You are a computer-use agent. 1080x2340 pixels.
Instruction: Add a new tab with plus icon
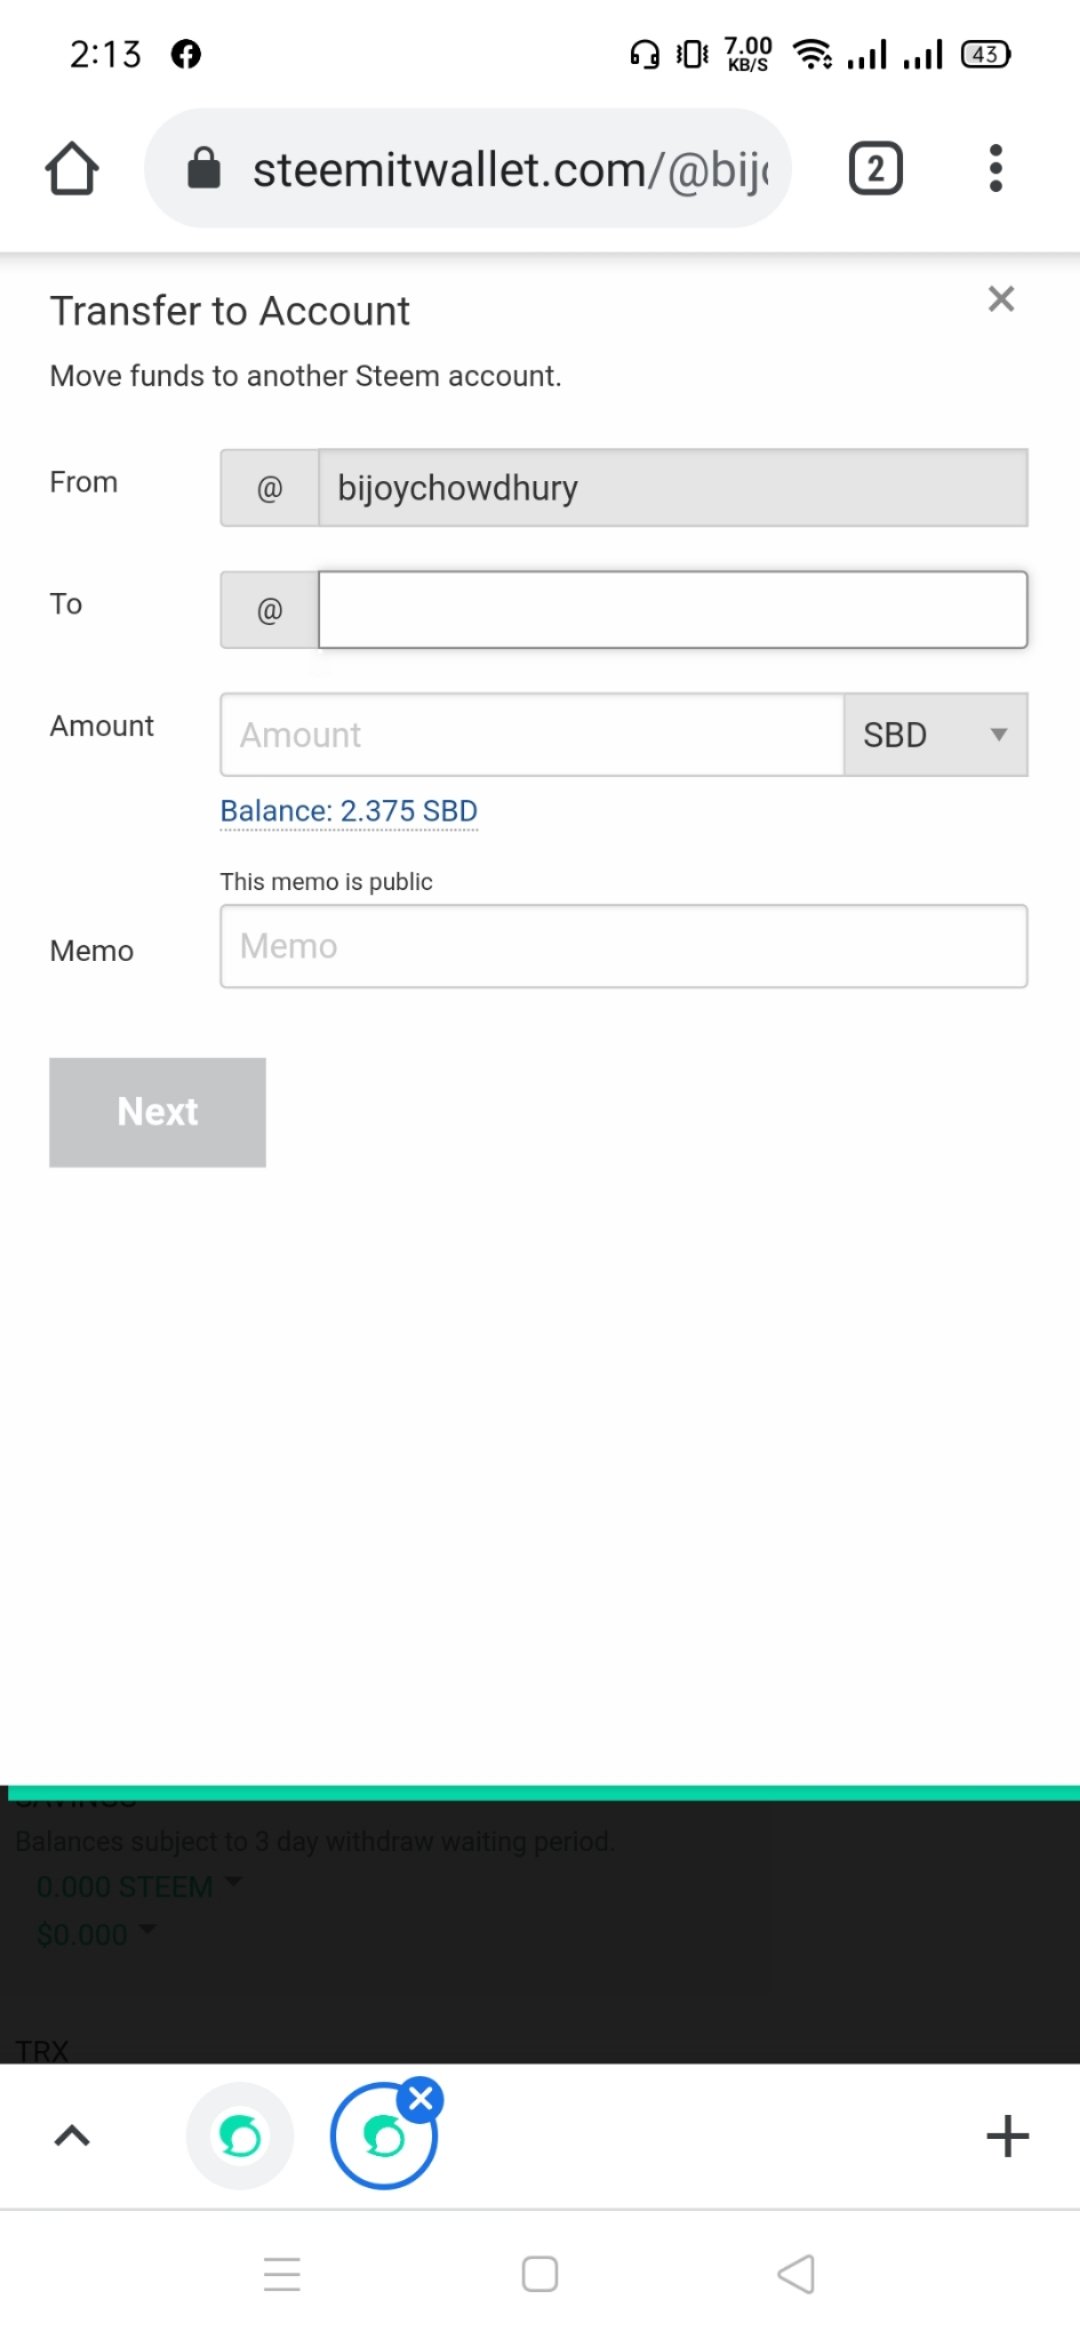(1007, 2136)
